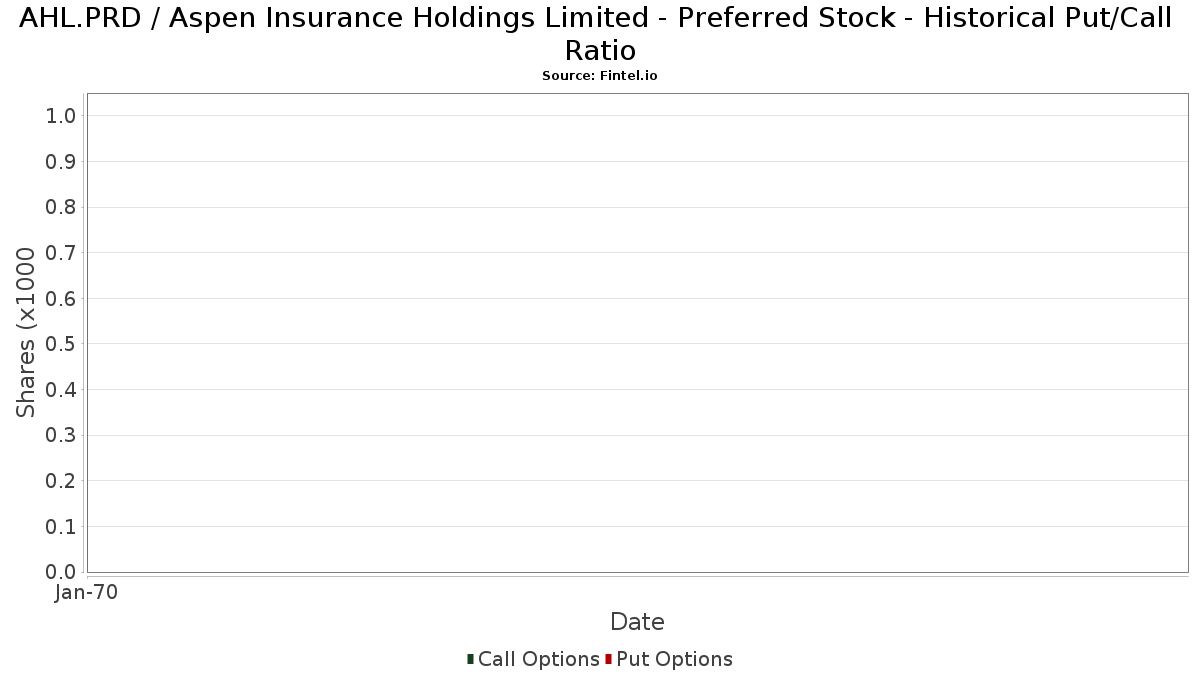Image resolution: width=1200 pixels, height=675 pixels.
Task: Toggle the Call Options legend label
Action: point(538,659)
